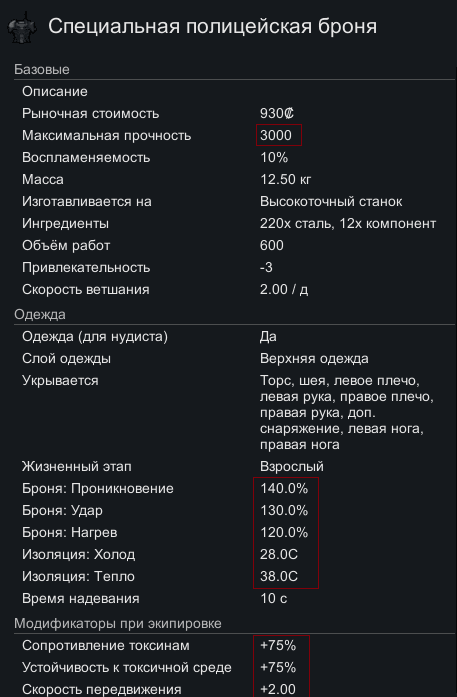Click the 130.0% Броня: Удар value
This screenshot has width=457, height=697.
284,510
